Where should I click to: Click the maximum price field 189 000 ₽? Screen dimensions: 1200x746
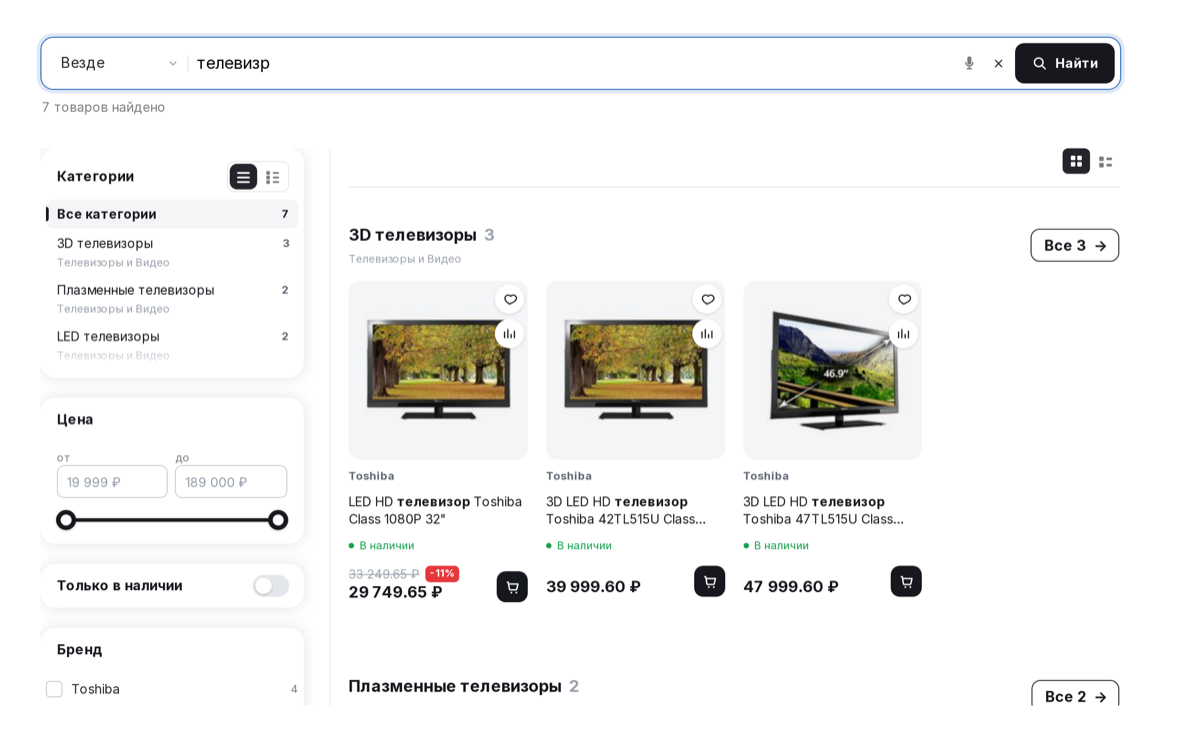(x=231, y=482)
